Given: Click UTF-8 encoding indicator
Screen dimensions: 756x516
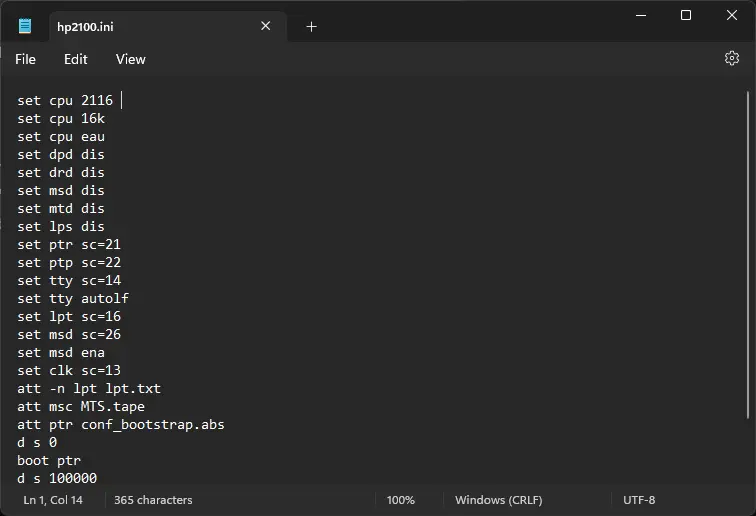Looking at the screenshot, I should pyautogui.click(x=638, y=500).
